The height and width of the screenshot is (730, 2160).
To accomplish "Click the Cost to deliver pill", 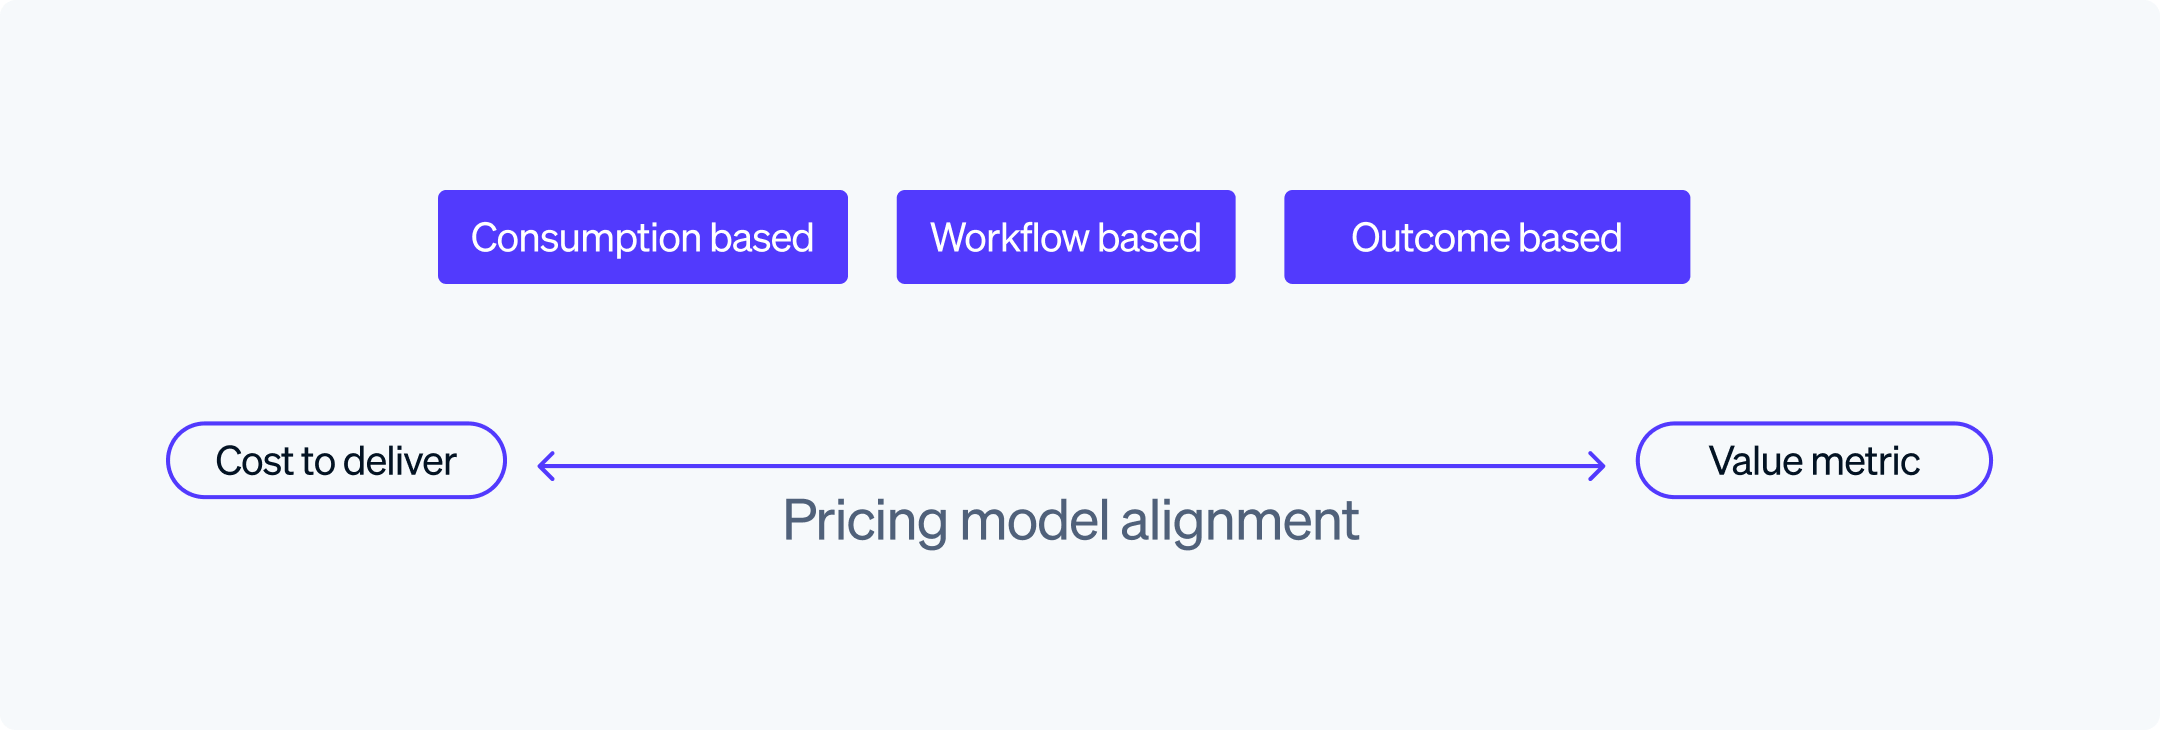I will [x=336, y=460].
